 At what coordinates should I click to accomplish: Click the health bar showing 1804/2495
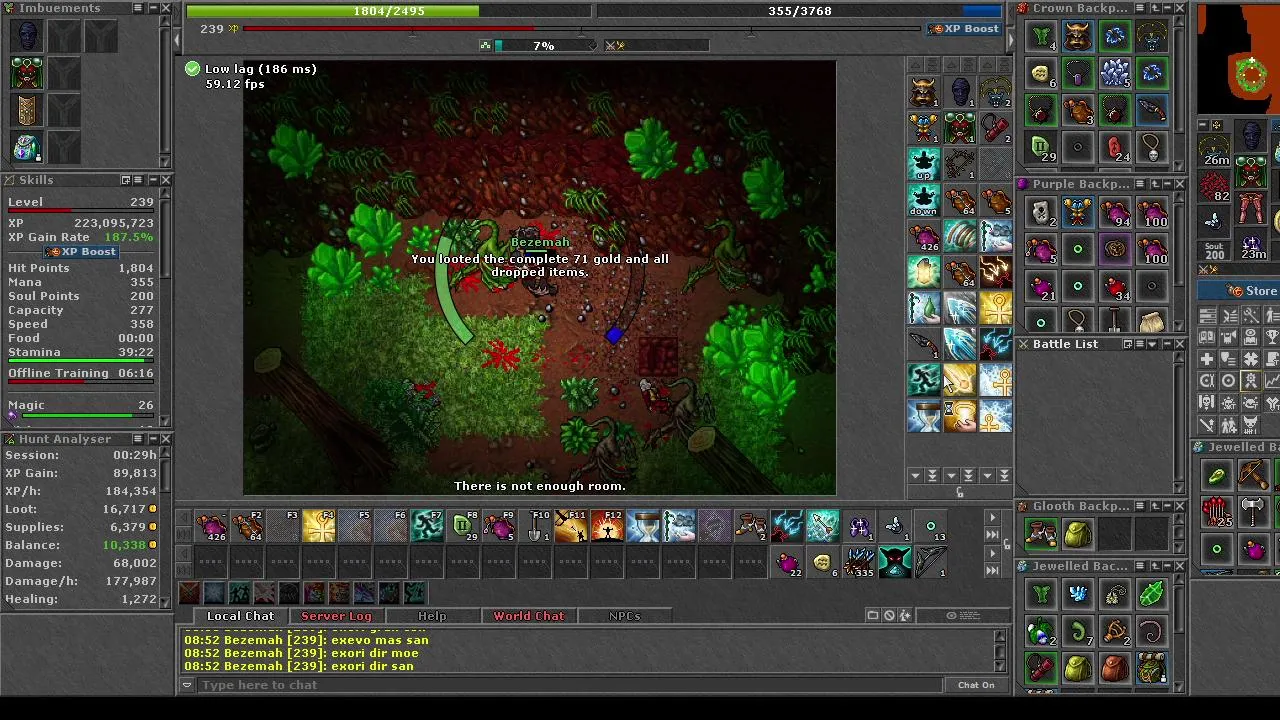[x=389, y=11]
